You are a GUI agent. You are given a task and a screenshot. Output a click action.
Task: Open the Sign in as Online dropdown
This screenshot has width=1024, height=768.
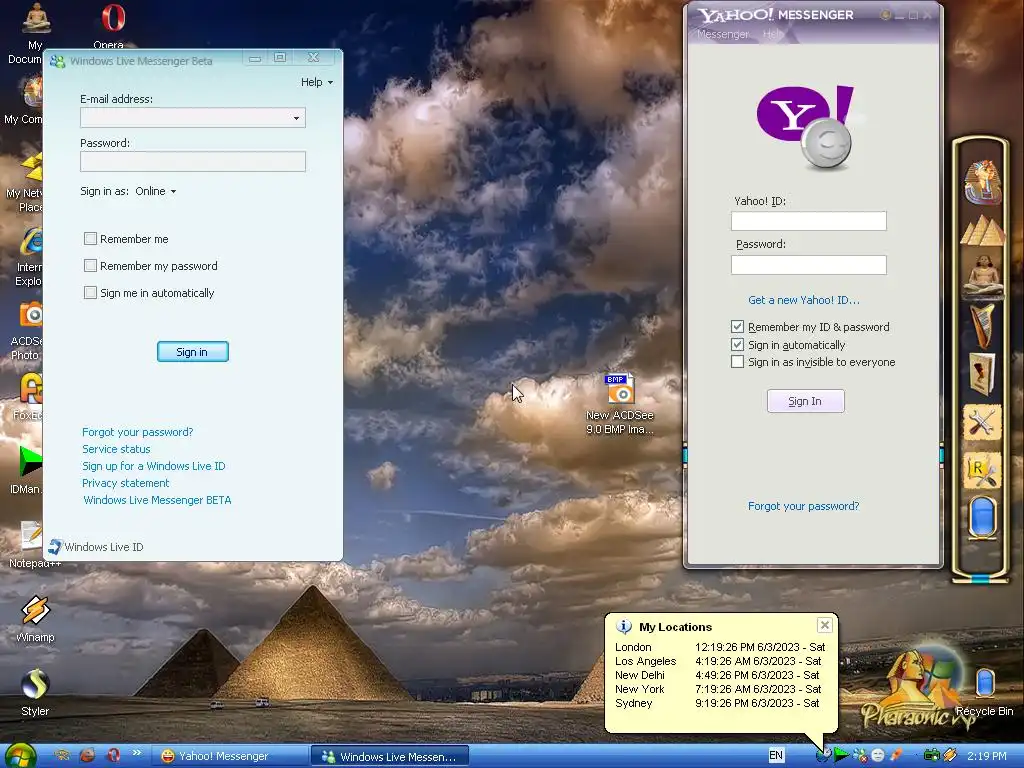point(156,191)
